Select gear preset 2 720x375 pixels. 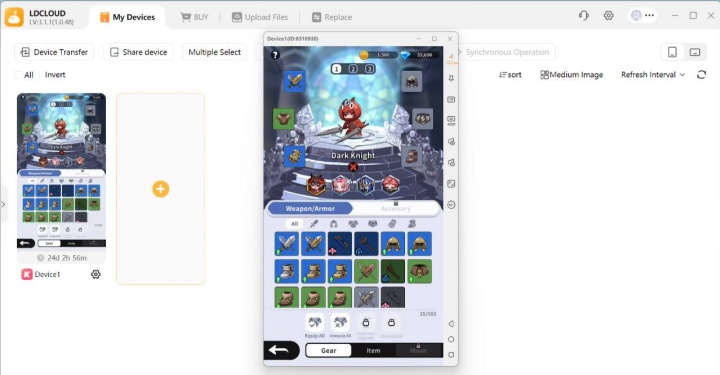tap(353, 69)
